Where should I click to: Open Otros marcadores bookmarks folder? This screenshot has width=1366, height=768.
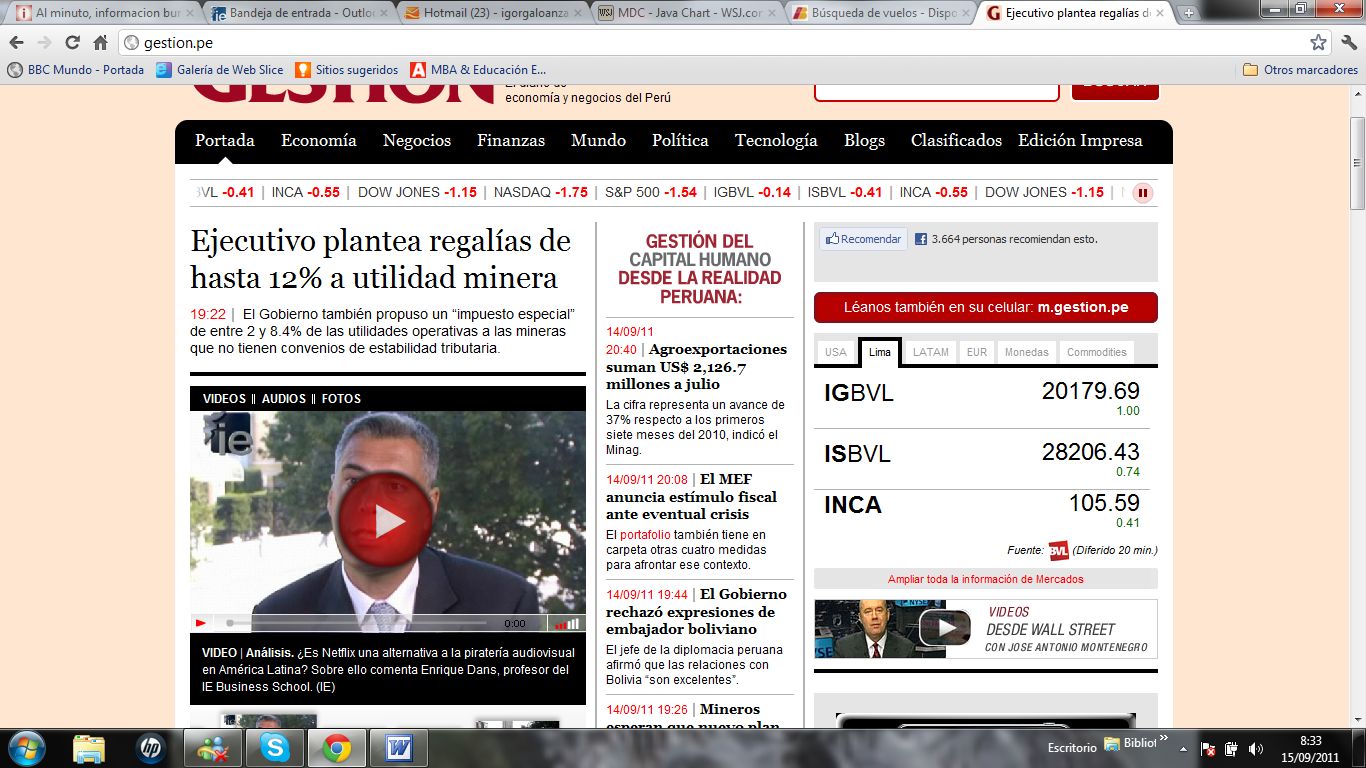[1300, 70]
